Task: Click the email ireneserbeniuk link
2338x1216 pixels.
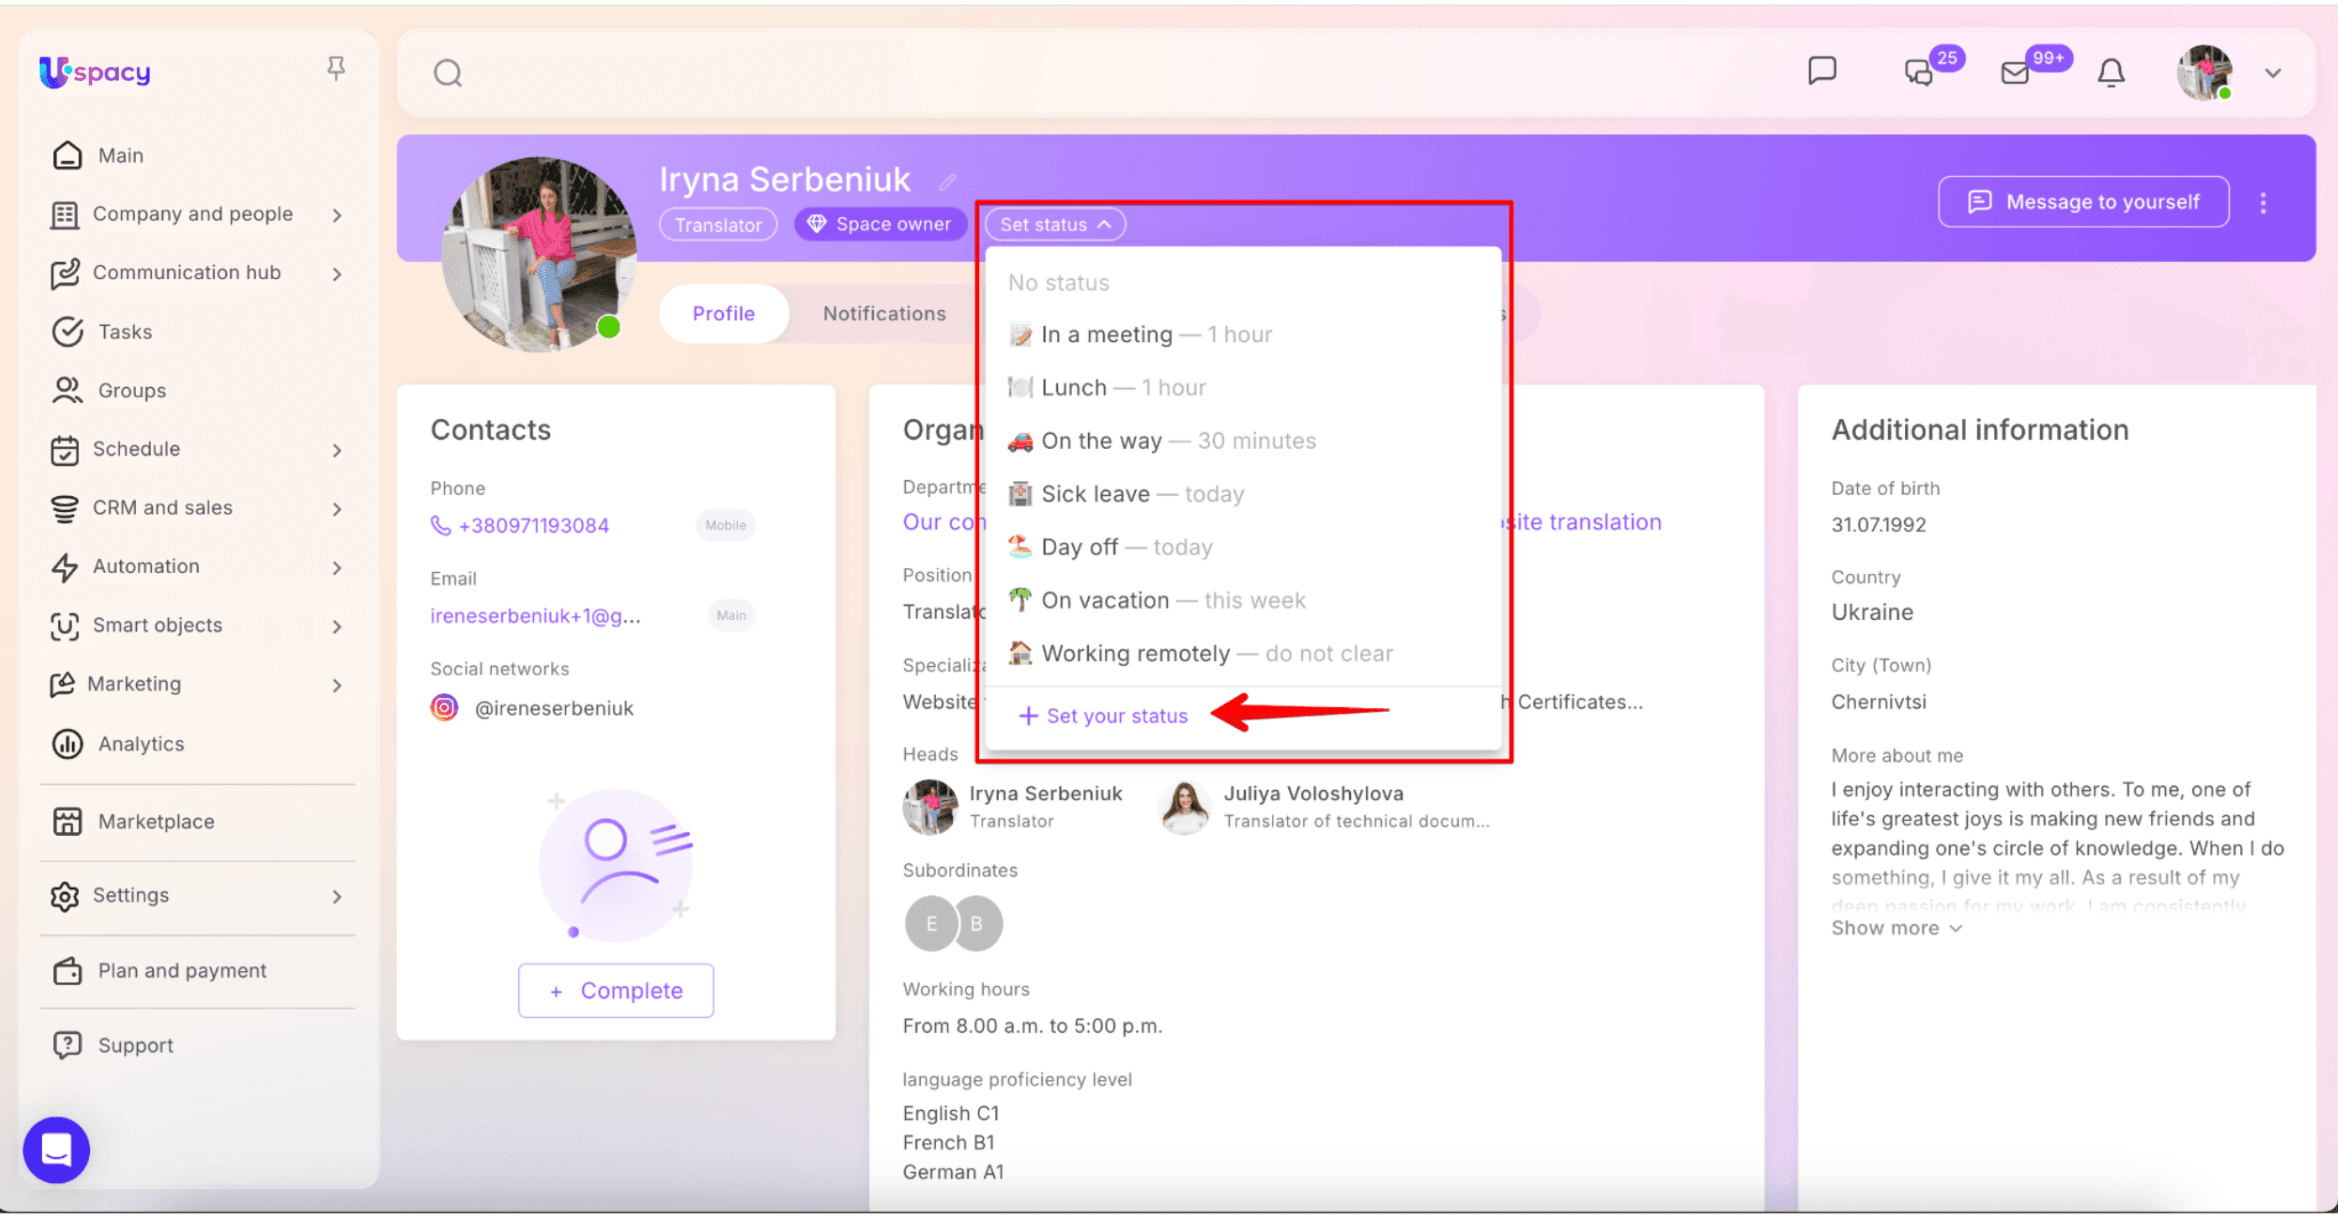Action: click(535, 616)
